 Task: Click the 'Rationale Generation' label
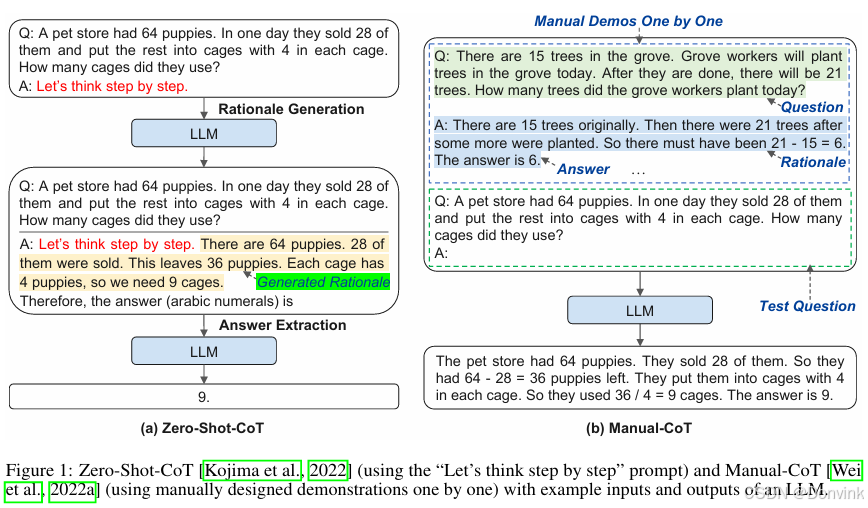coord(291,109)
